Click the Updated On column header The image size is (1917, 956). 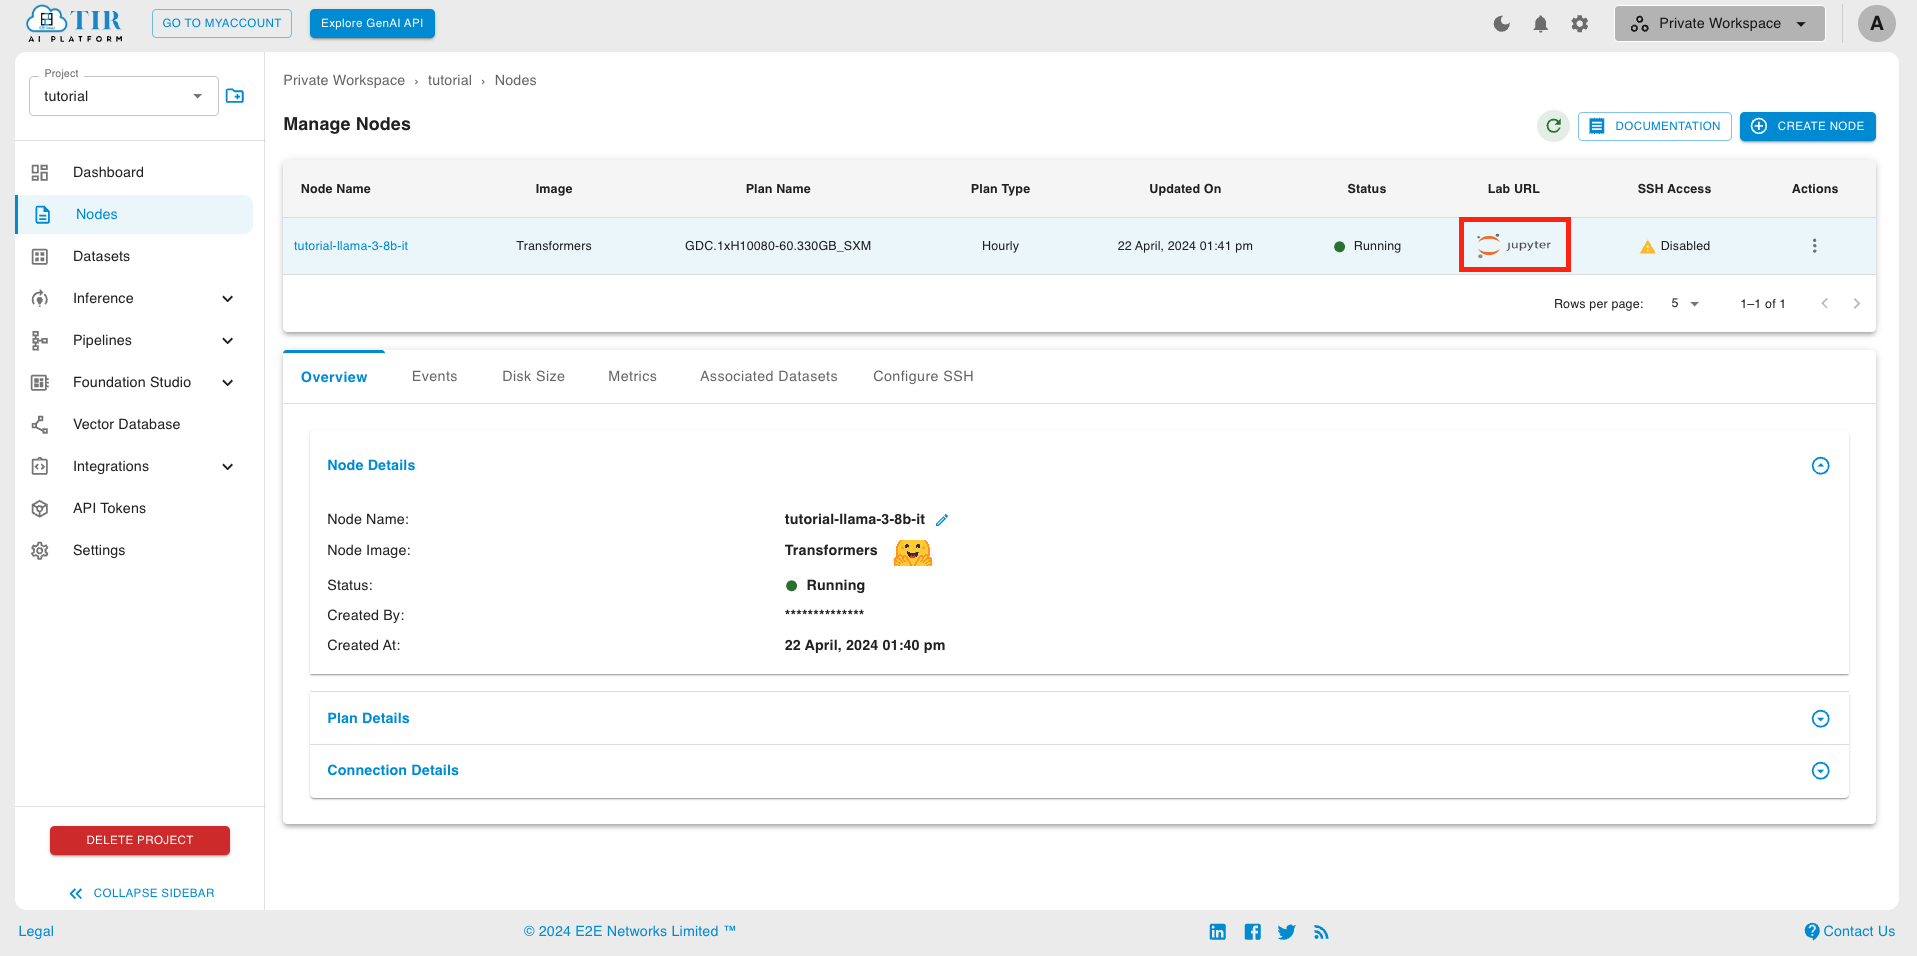1185,189
